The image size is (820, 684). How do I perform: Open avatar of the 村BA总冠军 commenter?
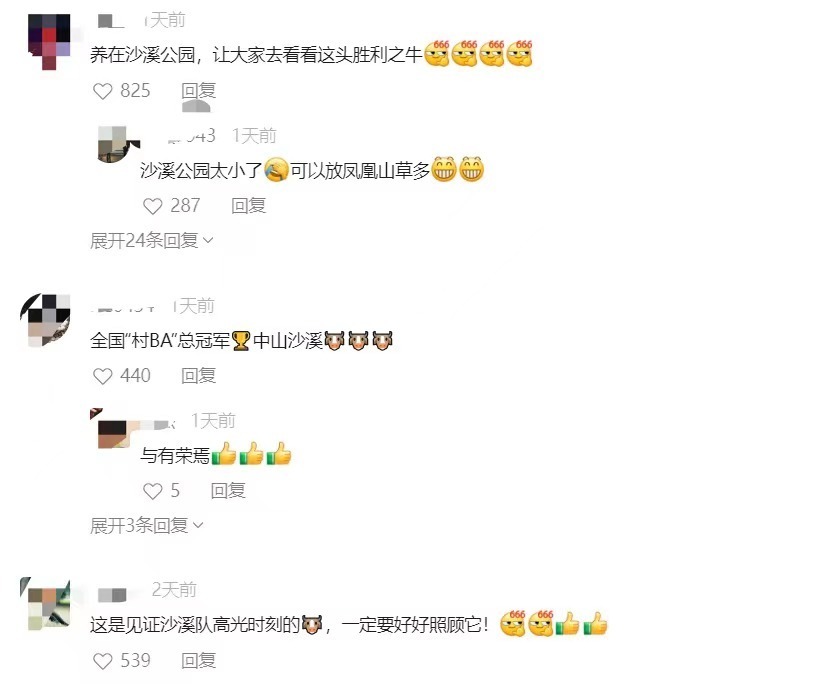46,320
